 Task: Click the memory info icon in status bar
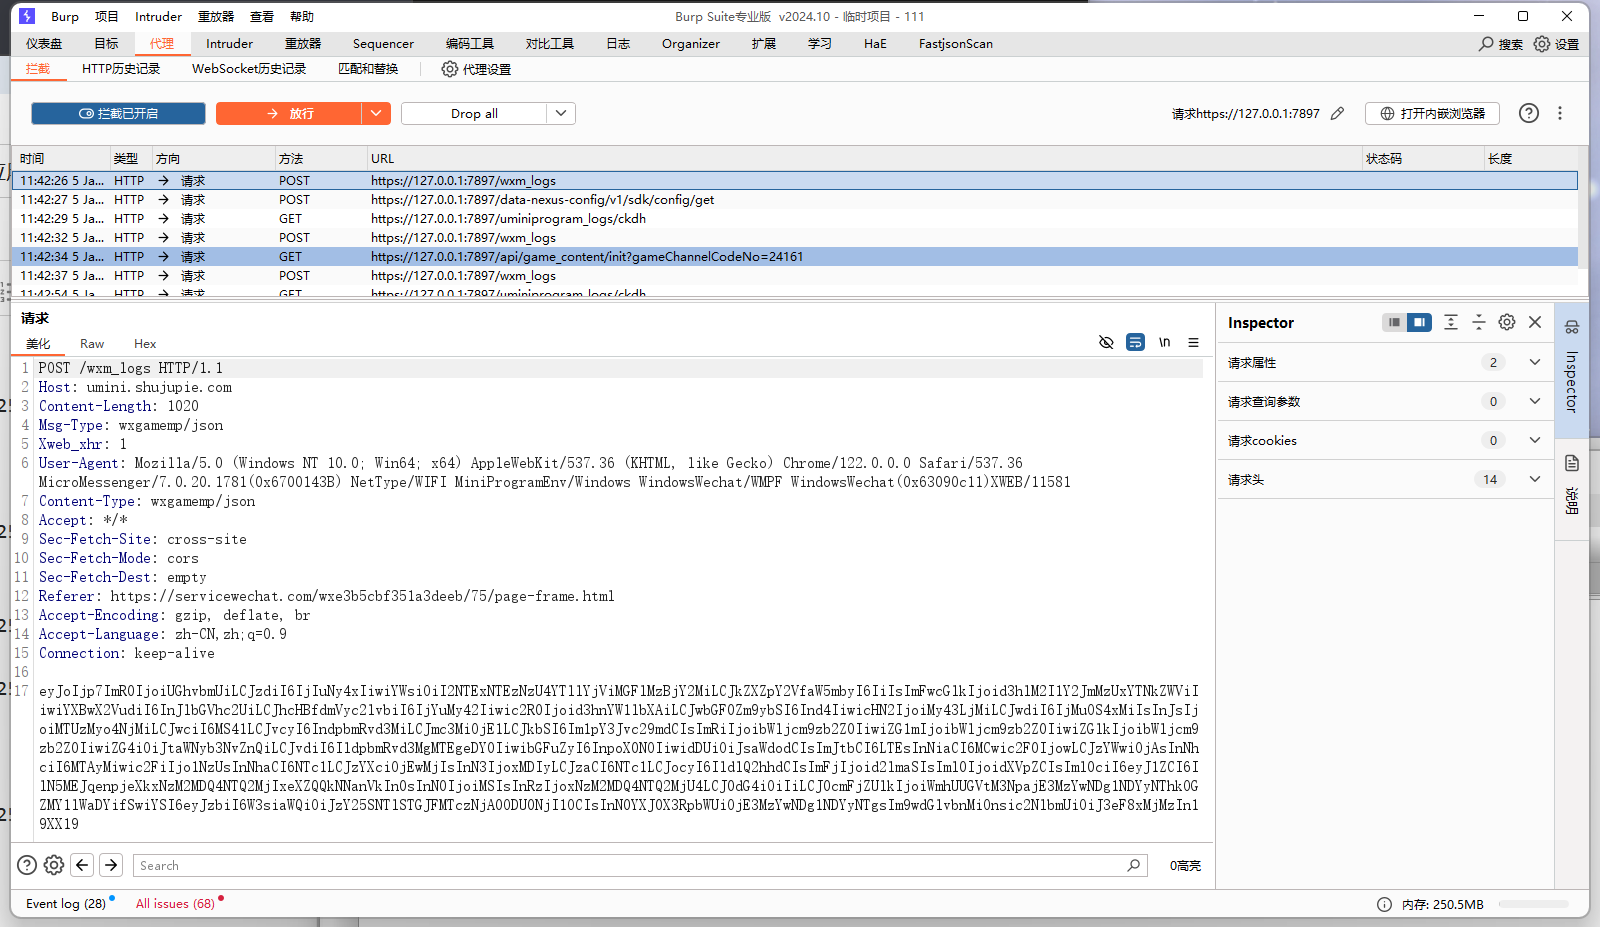click(x=1384, y=904)
